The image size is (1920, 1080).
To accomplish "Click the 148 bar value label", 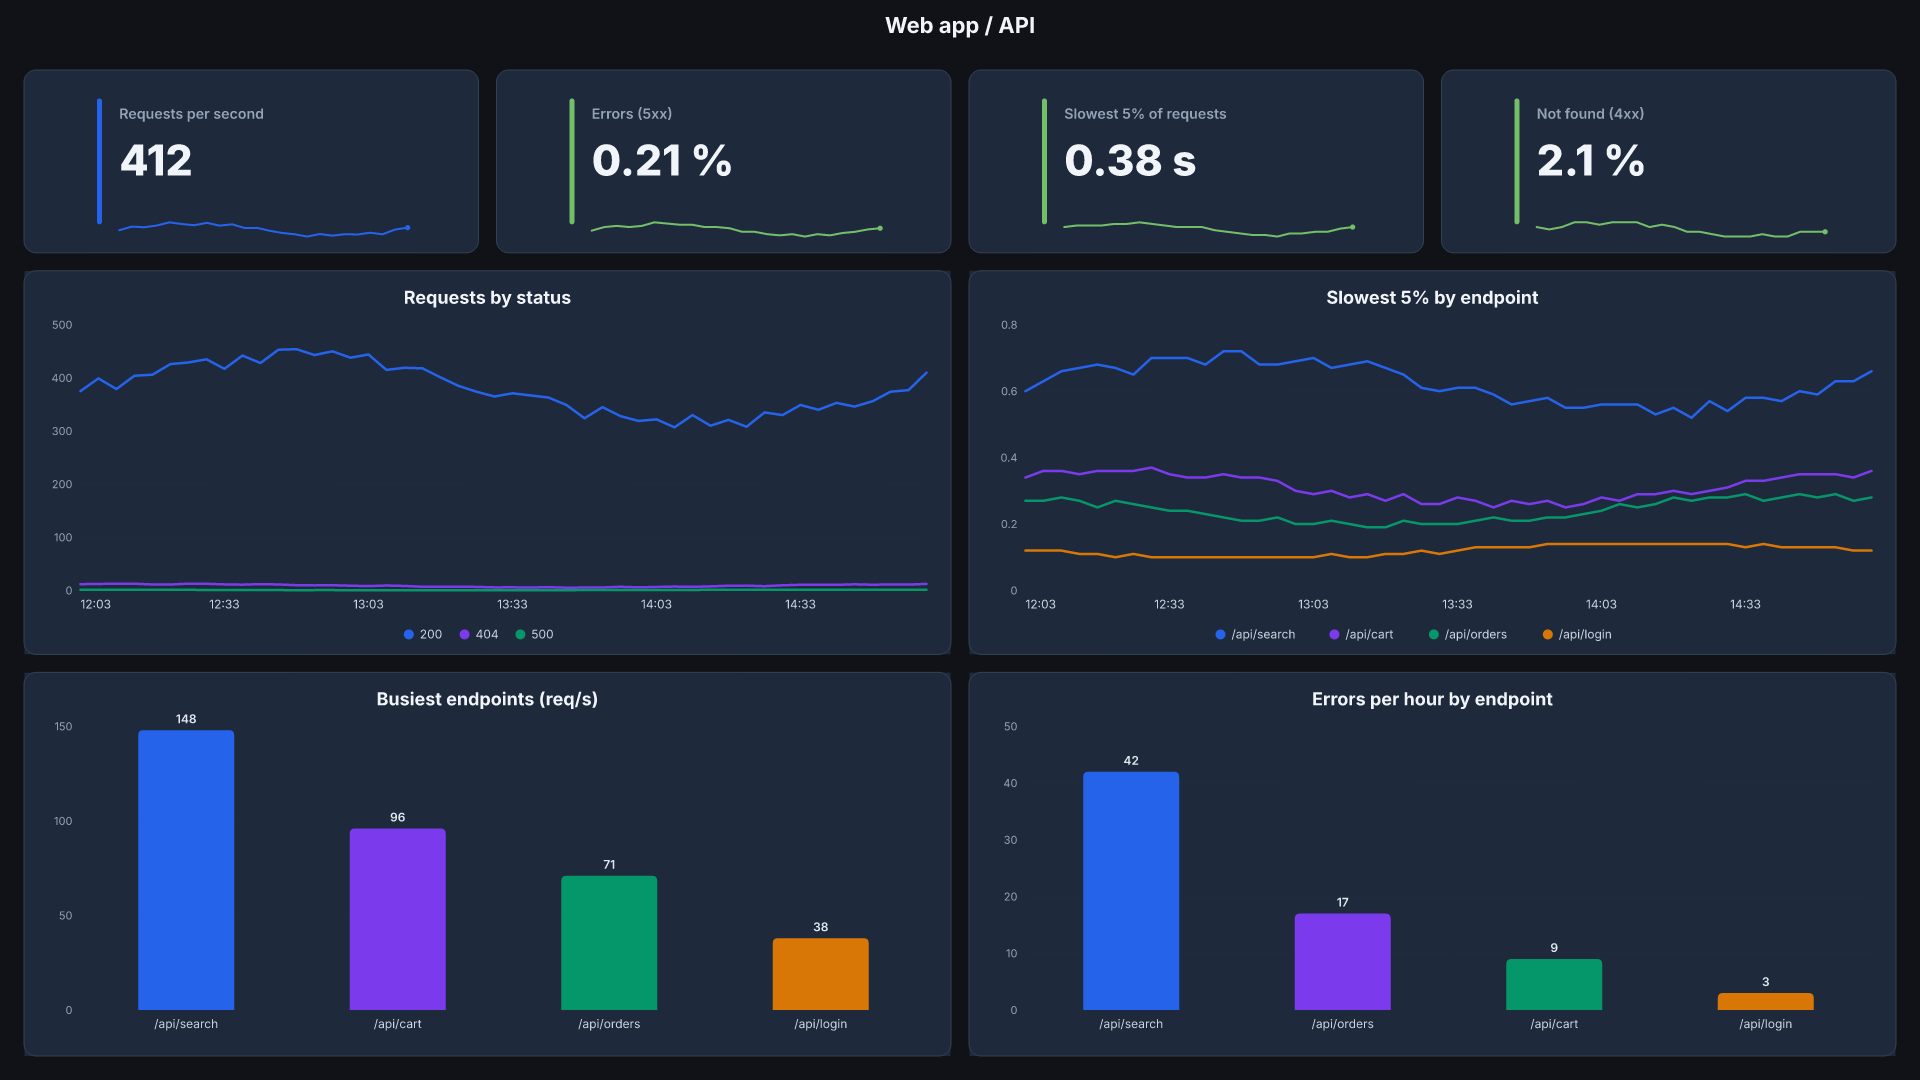I will (x=186, y=719).
